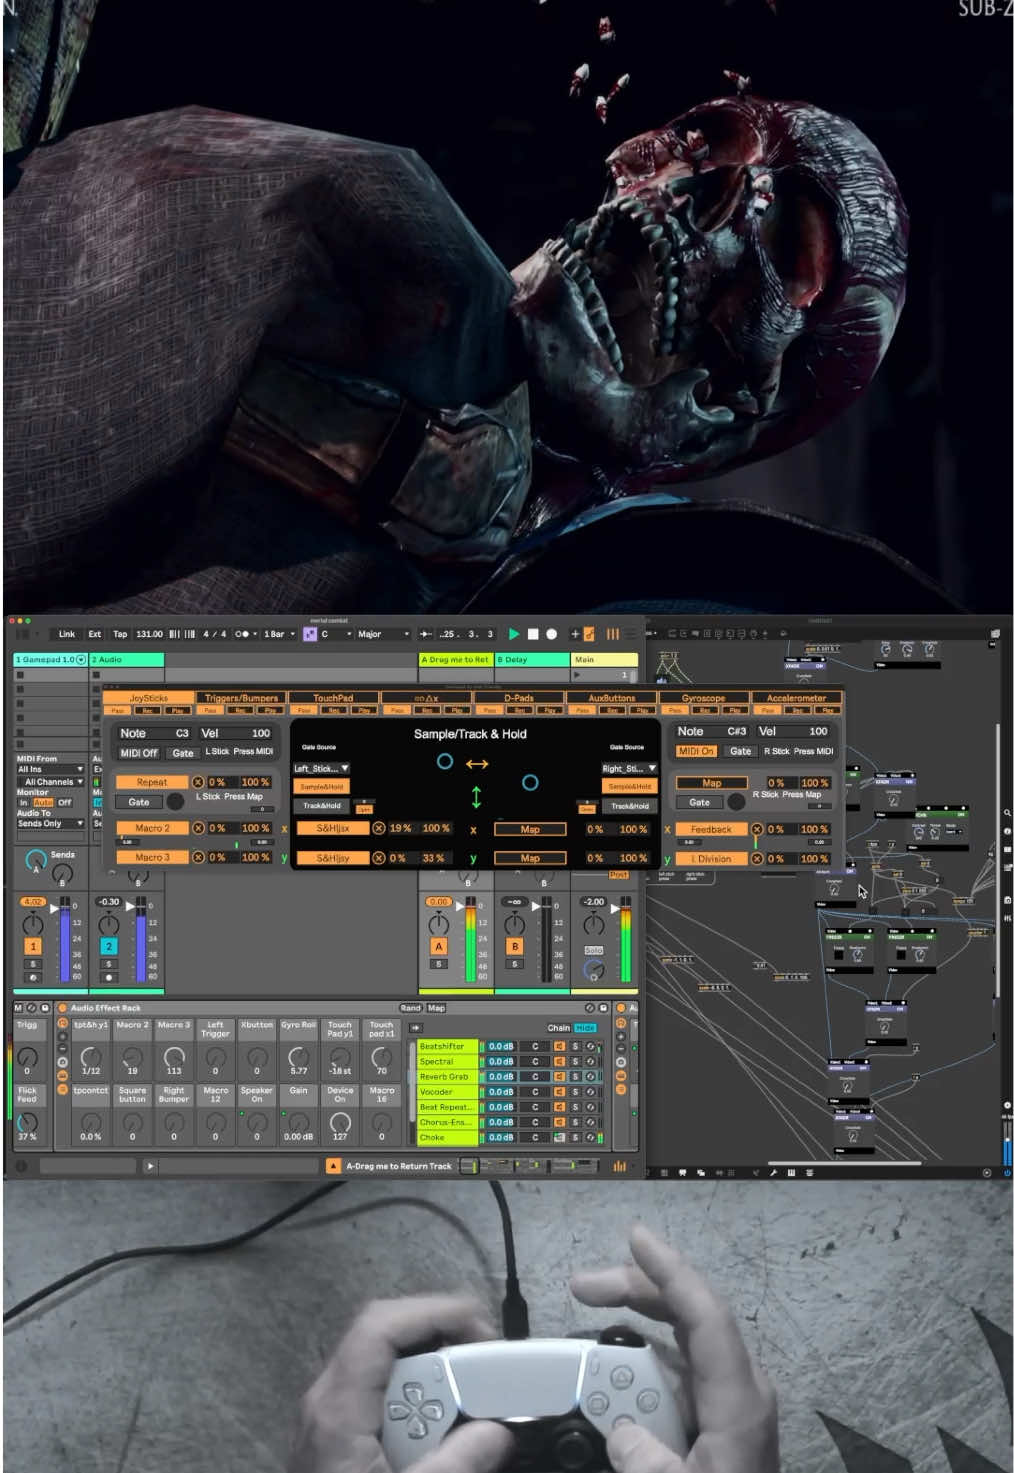The height and width of the screenshot is (1473, 1014).
Task: Toggle the right MIDI On button
Action: (x=697, y=751)
